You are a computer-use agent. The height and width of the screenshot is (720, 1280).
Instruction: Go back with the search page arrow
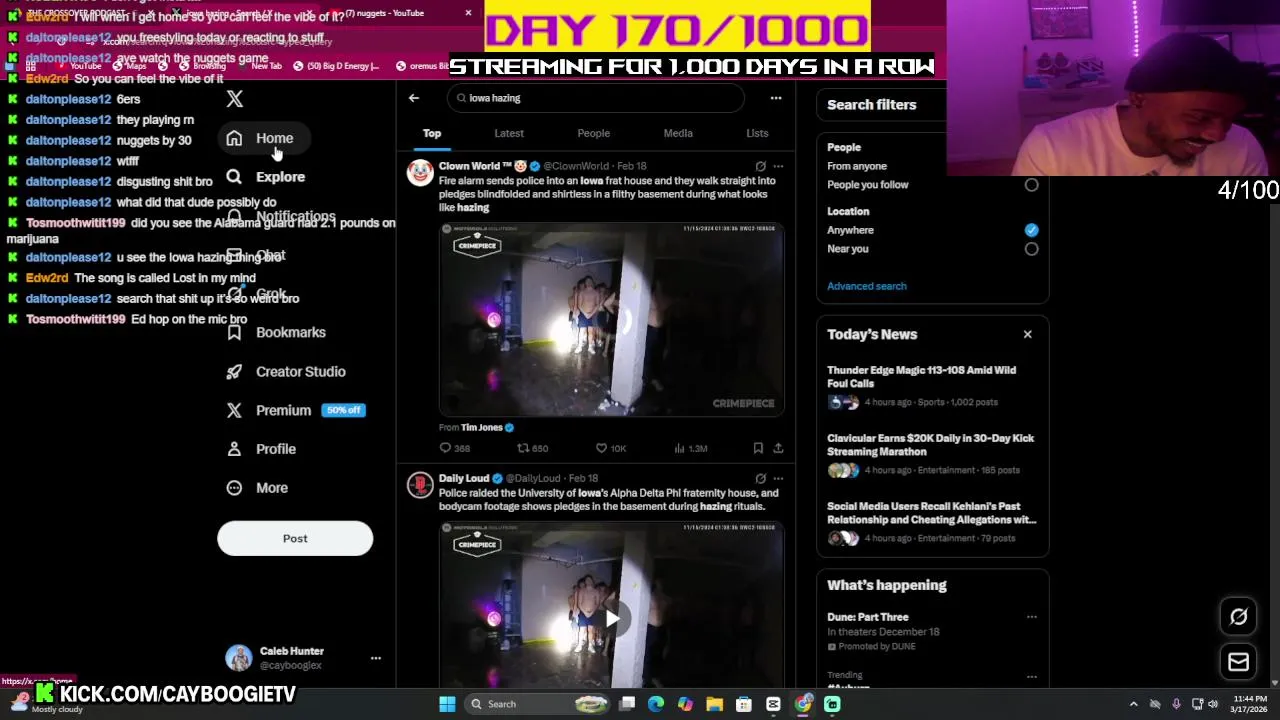[x=414, y=98]
